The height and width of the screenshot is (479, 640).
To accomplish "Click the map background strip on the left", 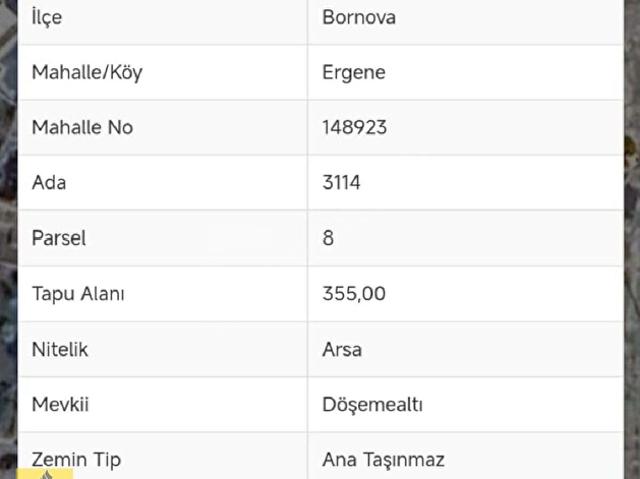I will pyautogui.click(x=8, y=240).
